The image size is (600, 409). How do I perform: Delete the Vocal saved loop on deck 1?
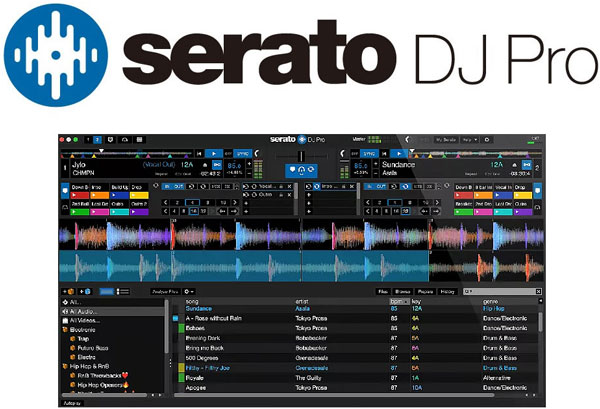(290, 187)
